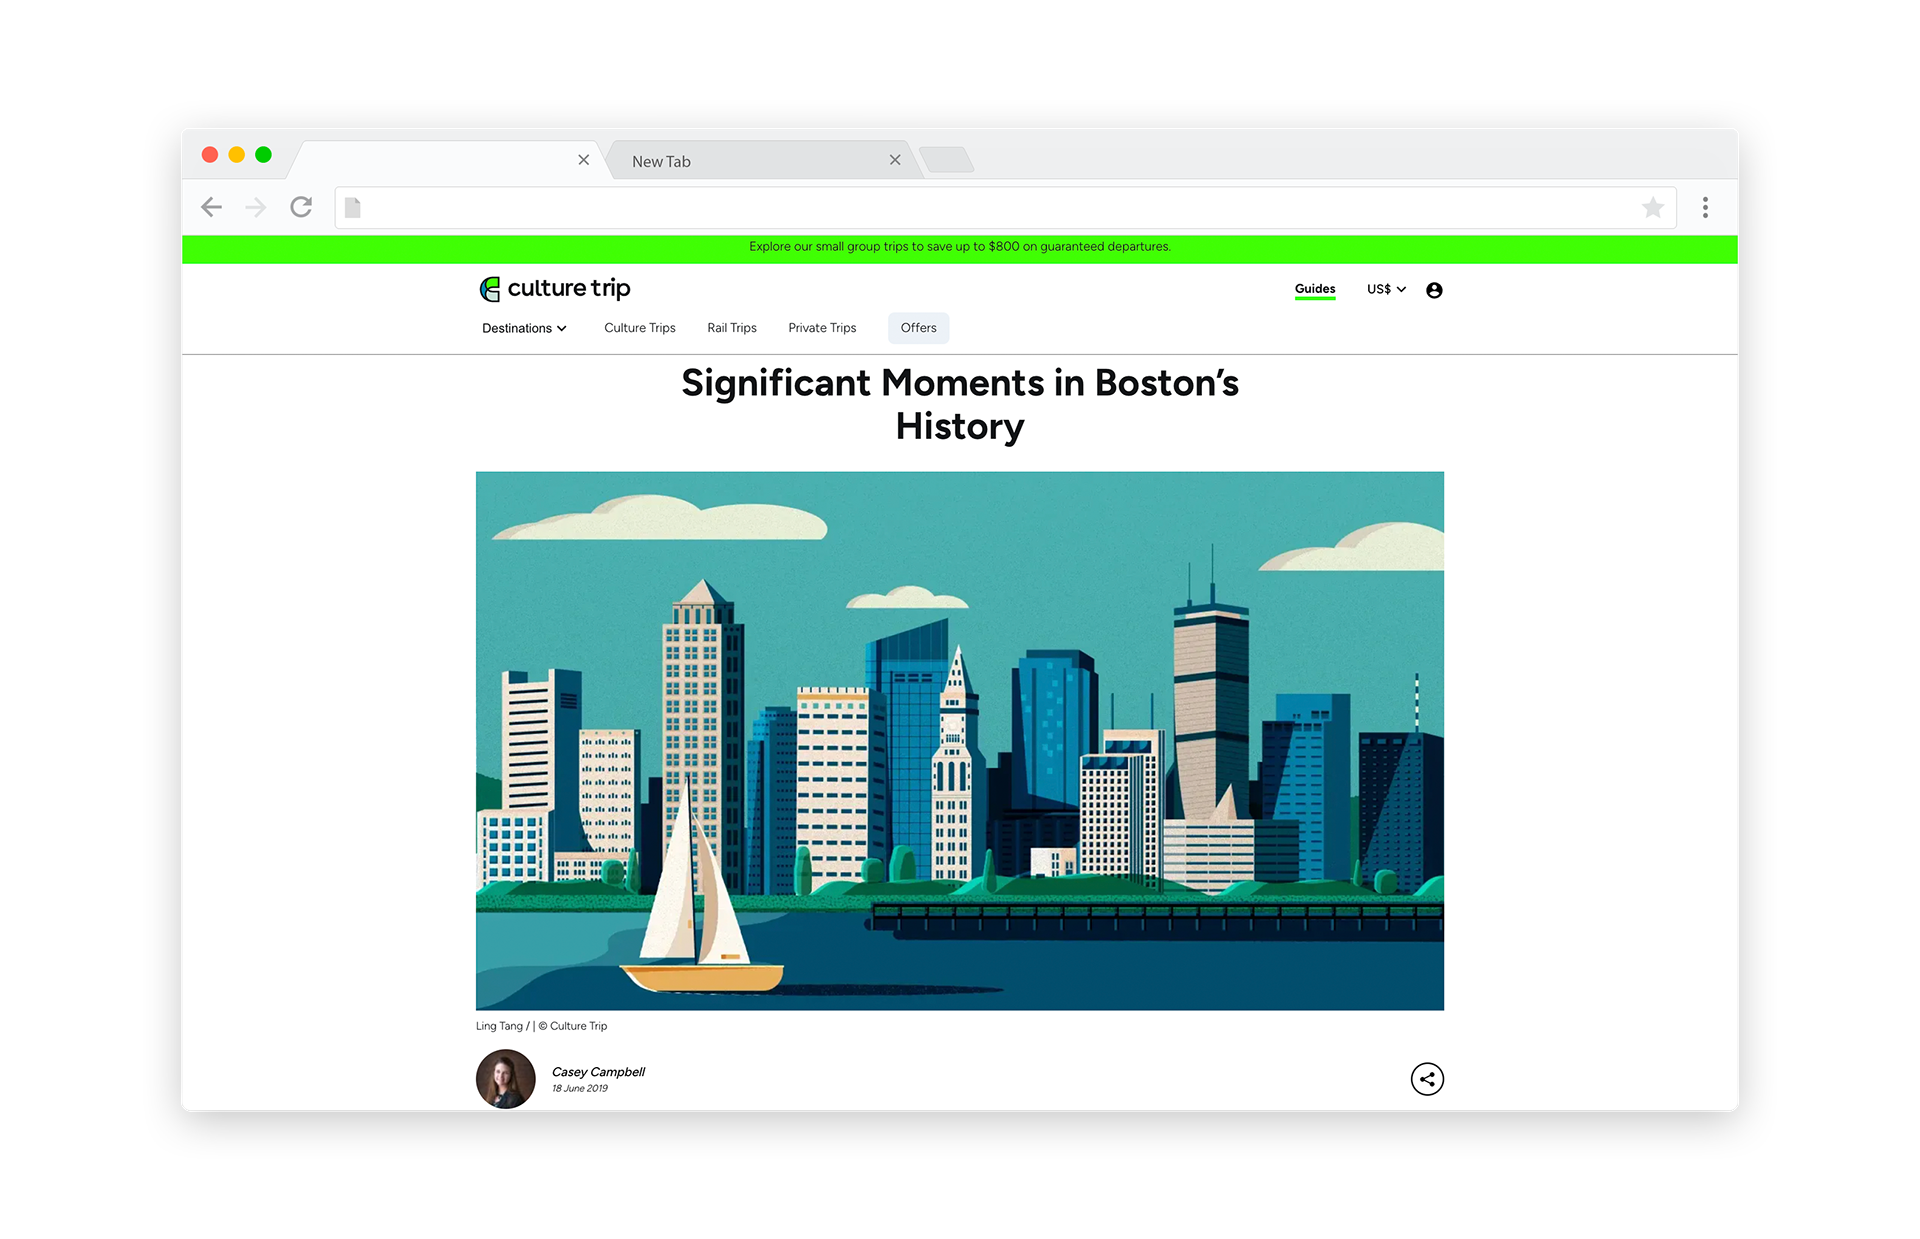Click the browser forward arrow

click(256, 207)
